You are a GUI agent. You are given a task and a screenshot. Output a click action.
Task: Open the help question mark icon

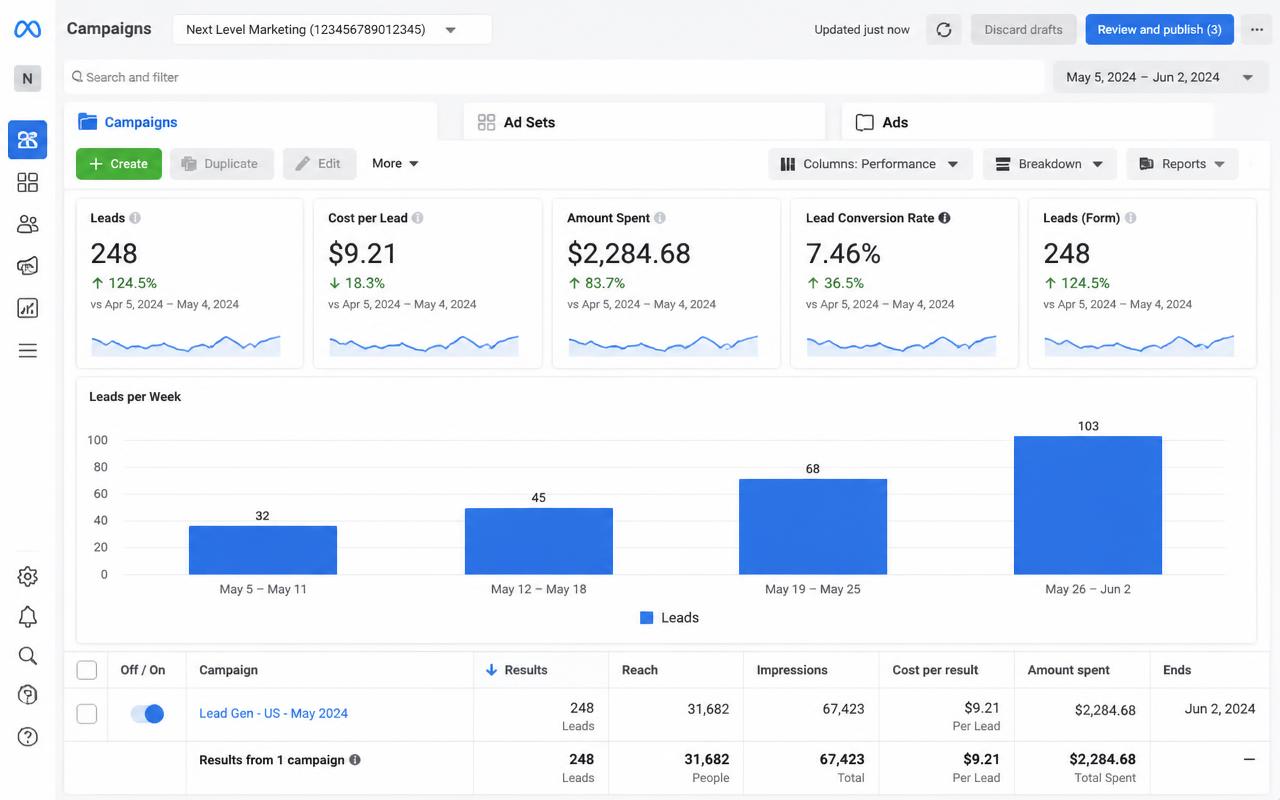click(27, 737)
